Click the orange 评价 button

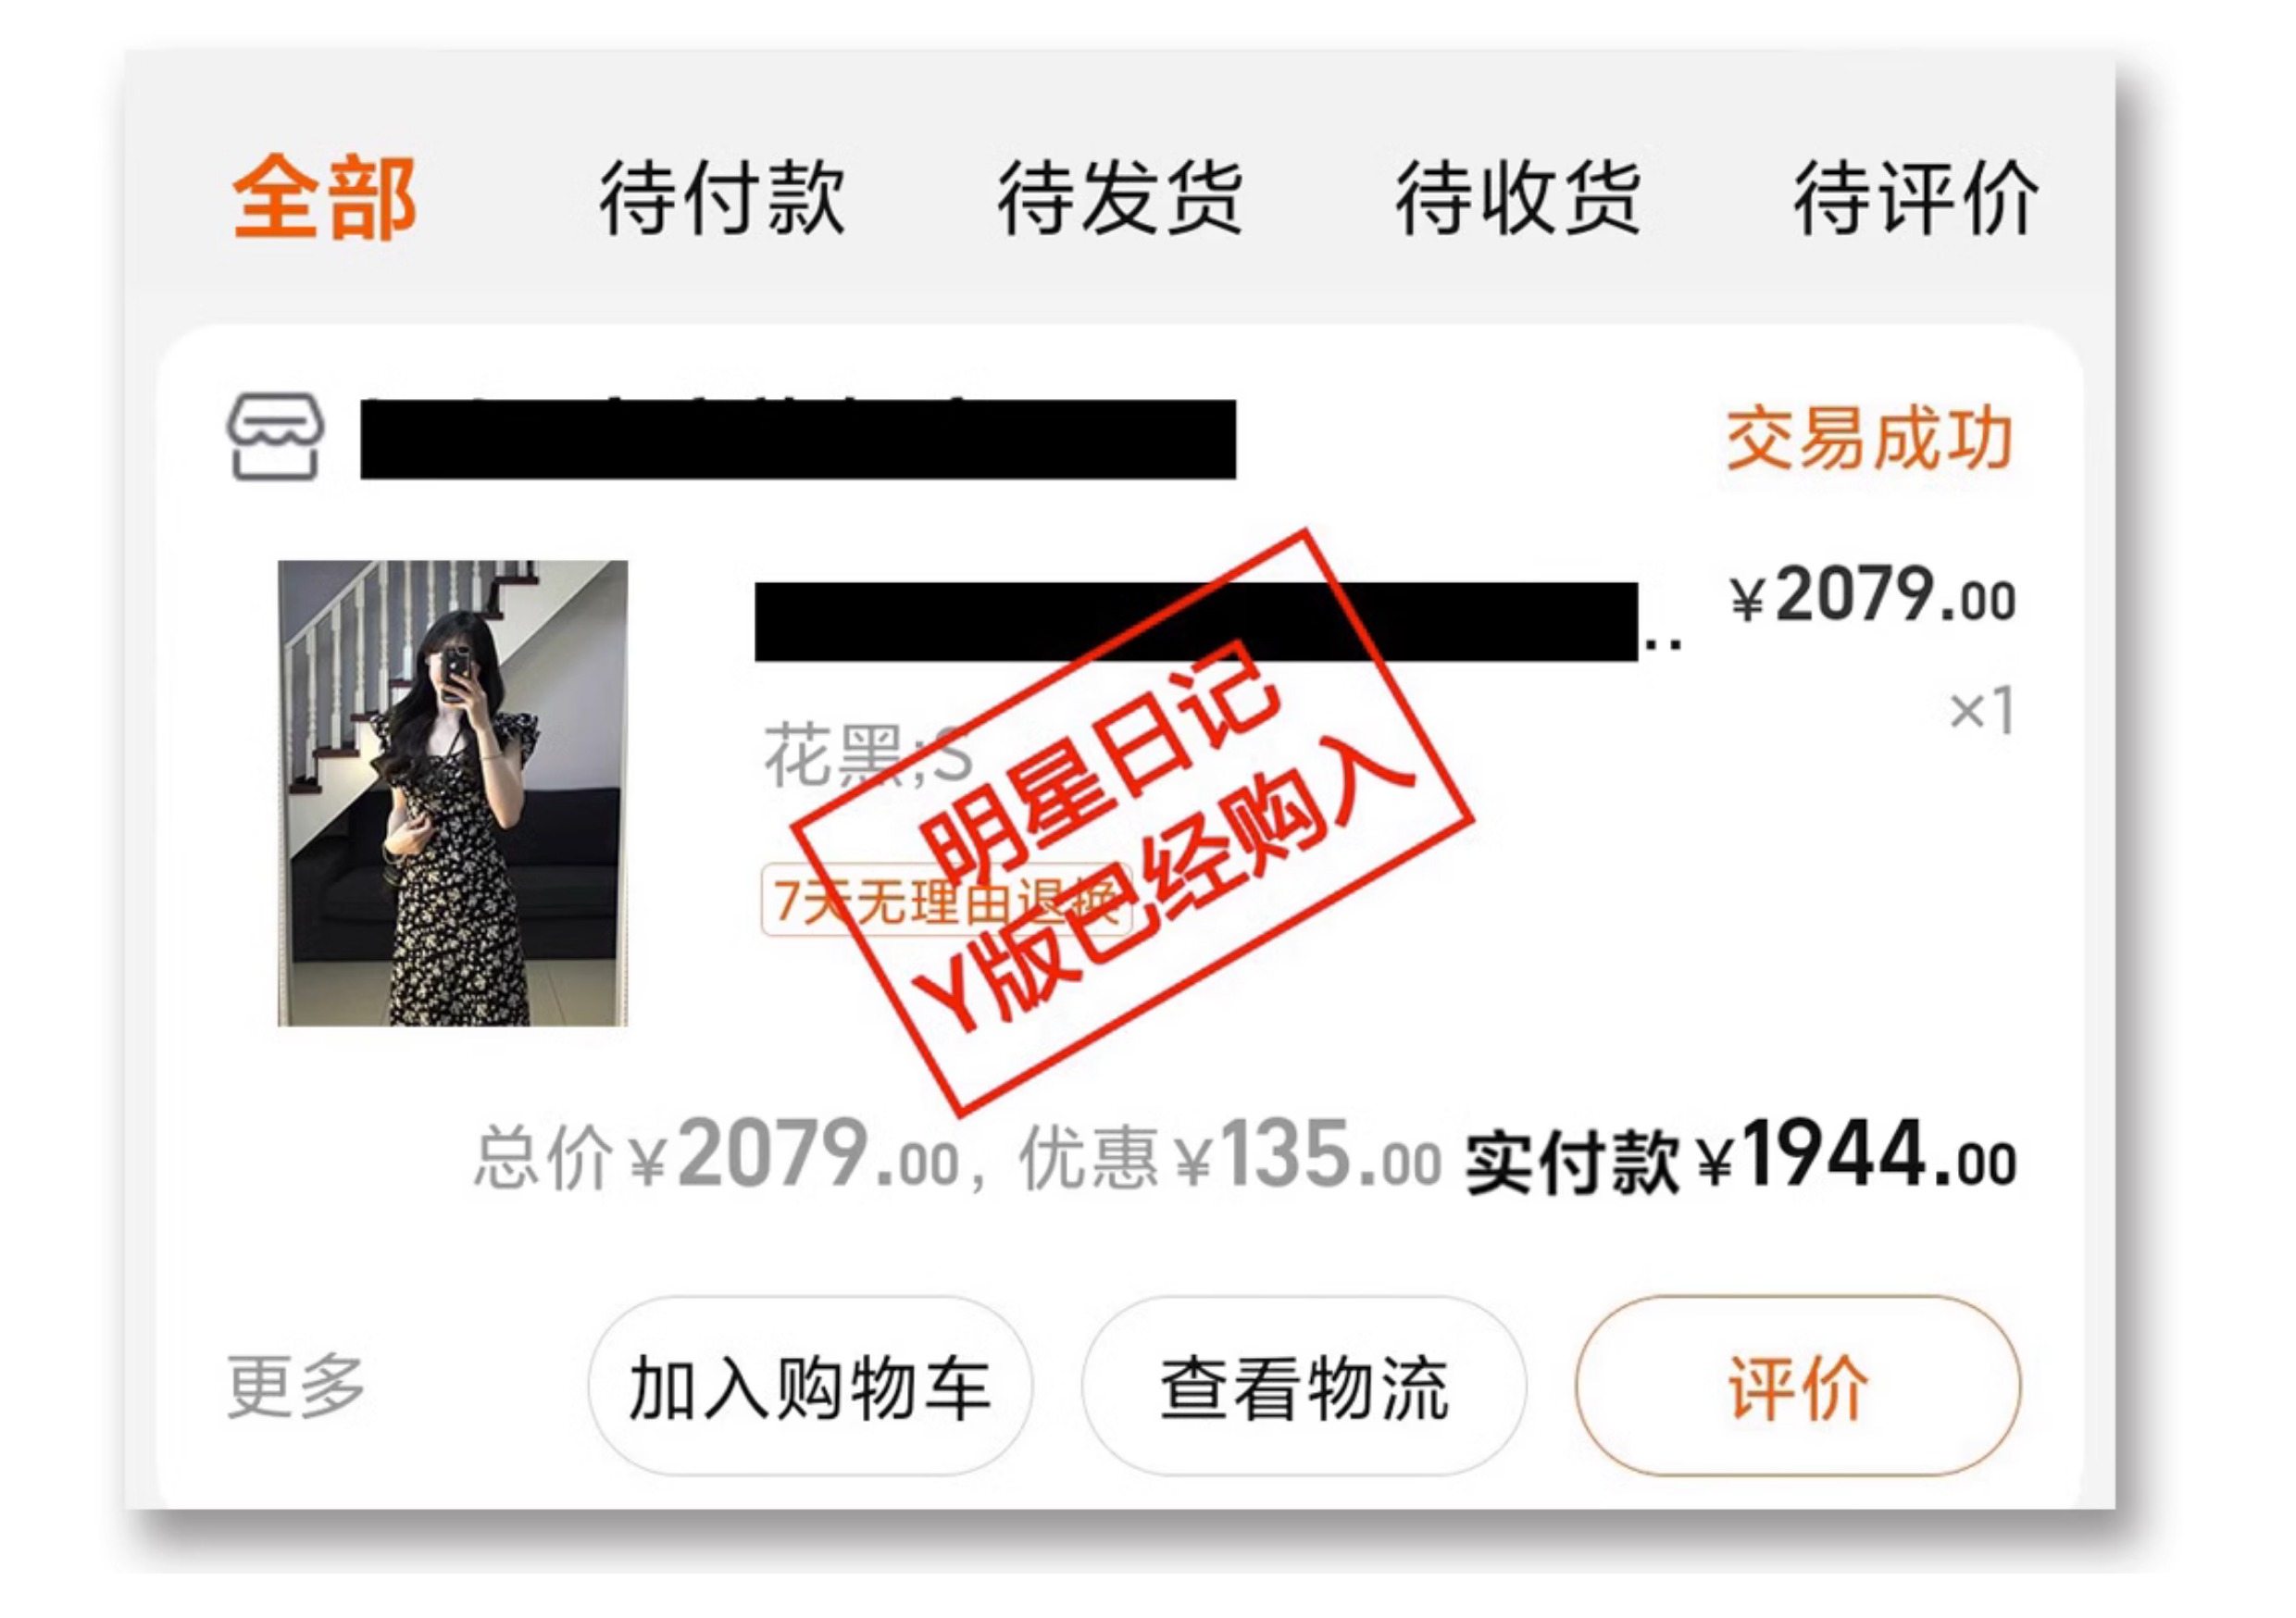click(x=1798, y=1387)
